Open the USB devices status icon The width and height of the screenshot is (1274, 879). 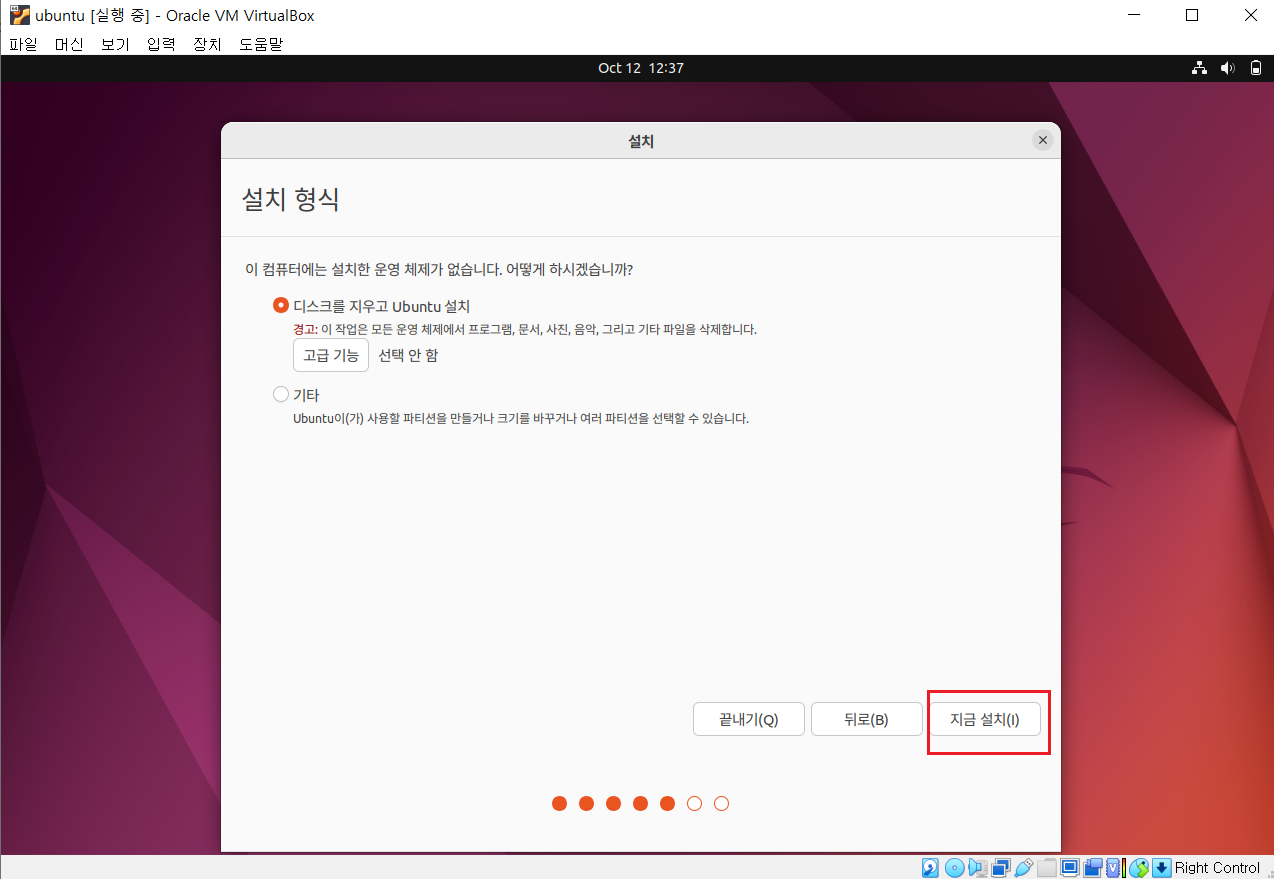[1024, 867]
